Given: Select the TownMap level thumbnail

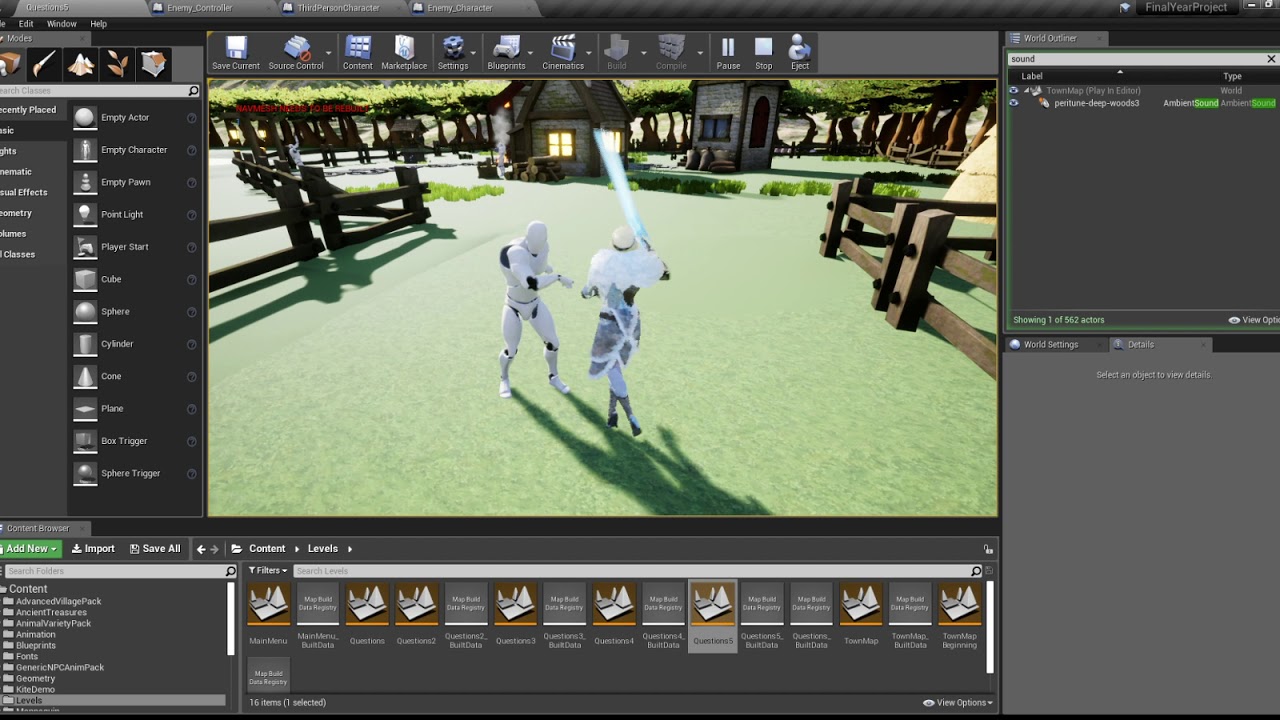Looking at the screenshot, I should (861, 606).
